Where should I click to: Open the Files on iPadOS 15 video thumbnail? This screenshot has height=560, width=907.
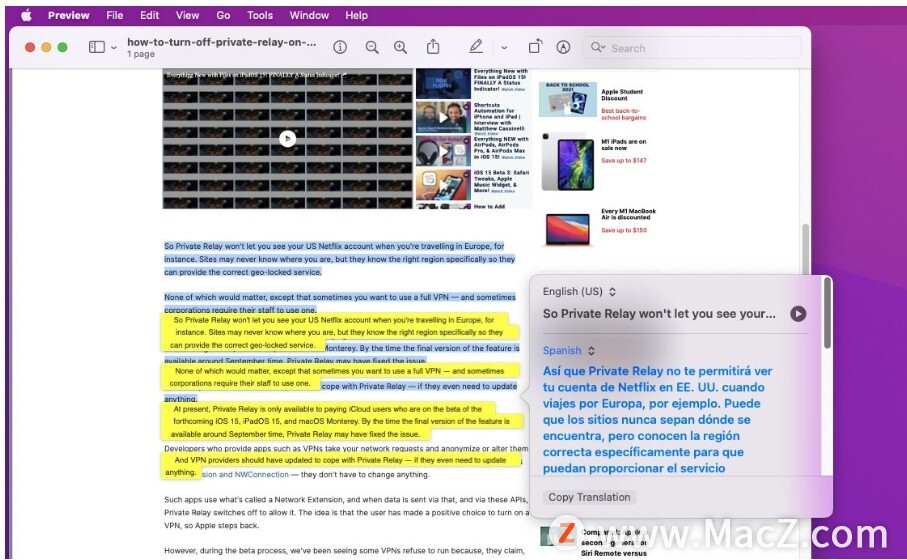coord(443,83)
